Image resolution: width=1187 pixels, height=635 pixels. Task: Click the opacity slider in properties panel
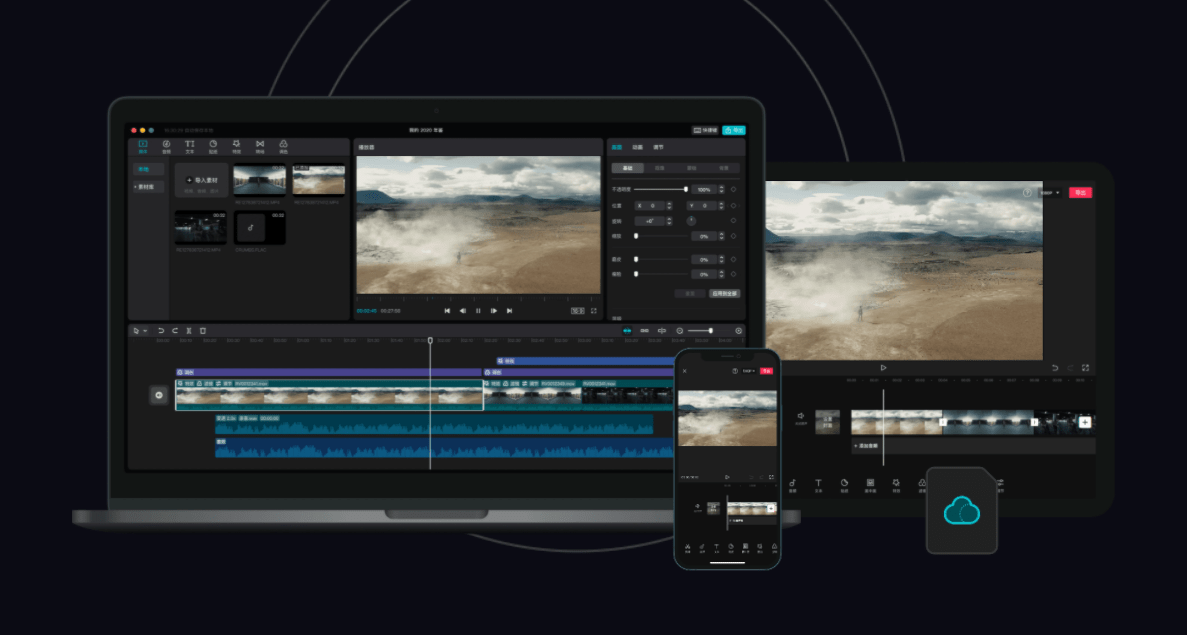click(x=660, y=189)
